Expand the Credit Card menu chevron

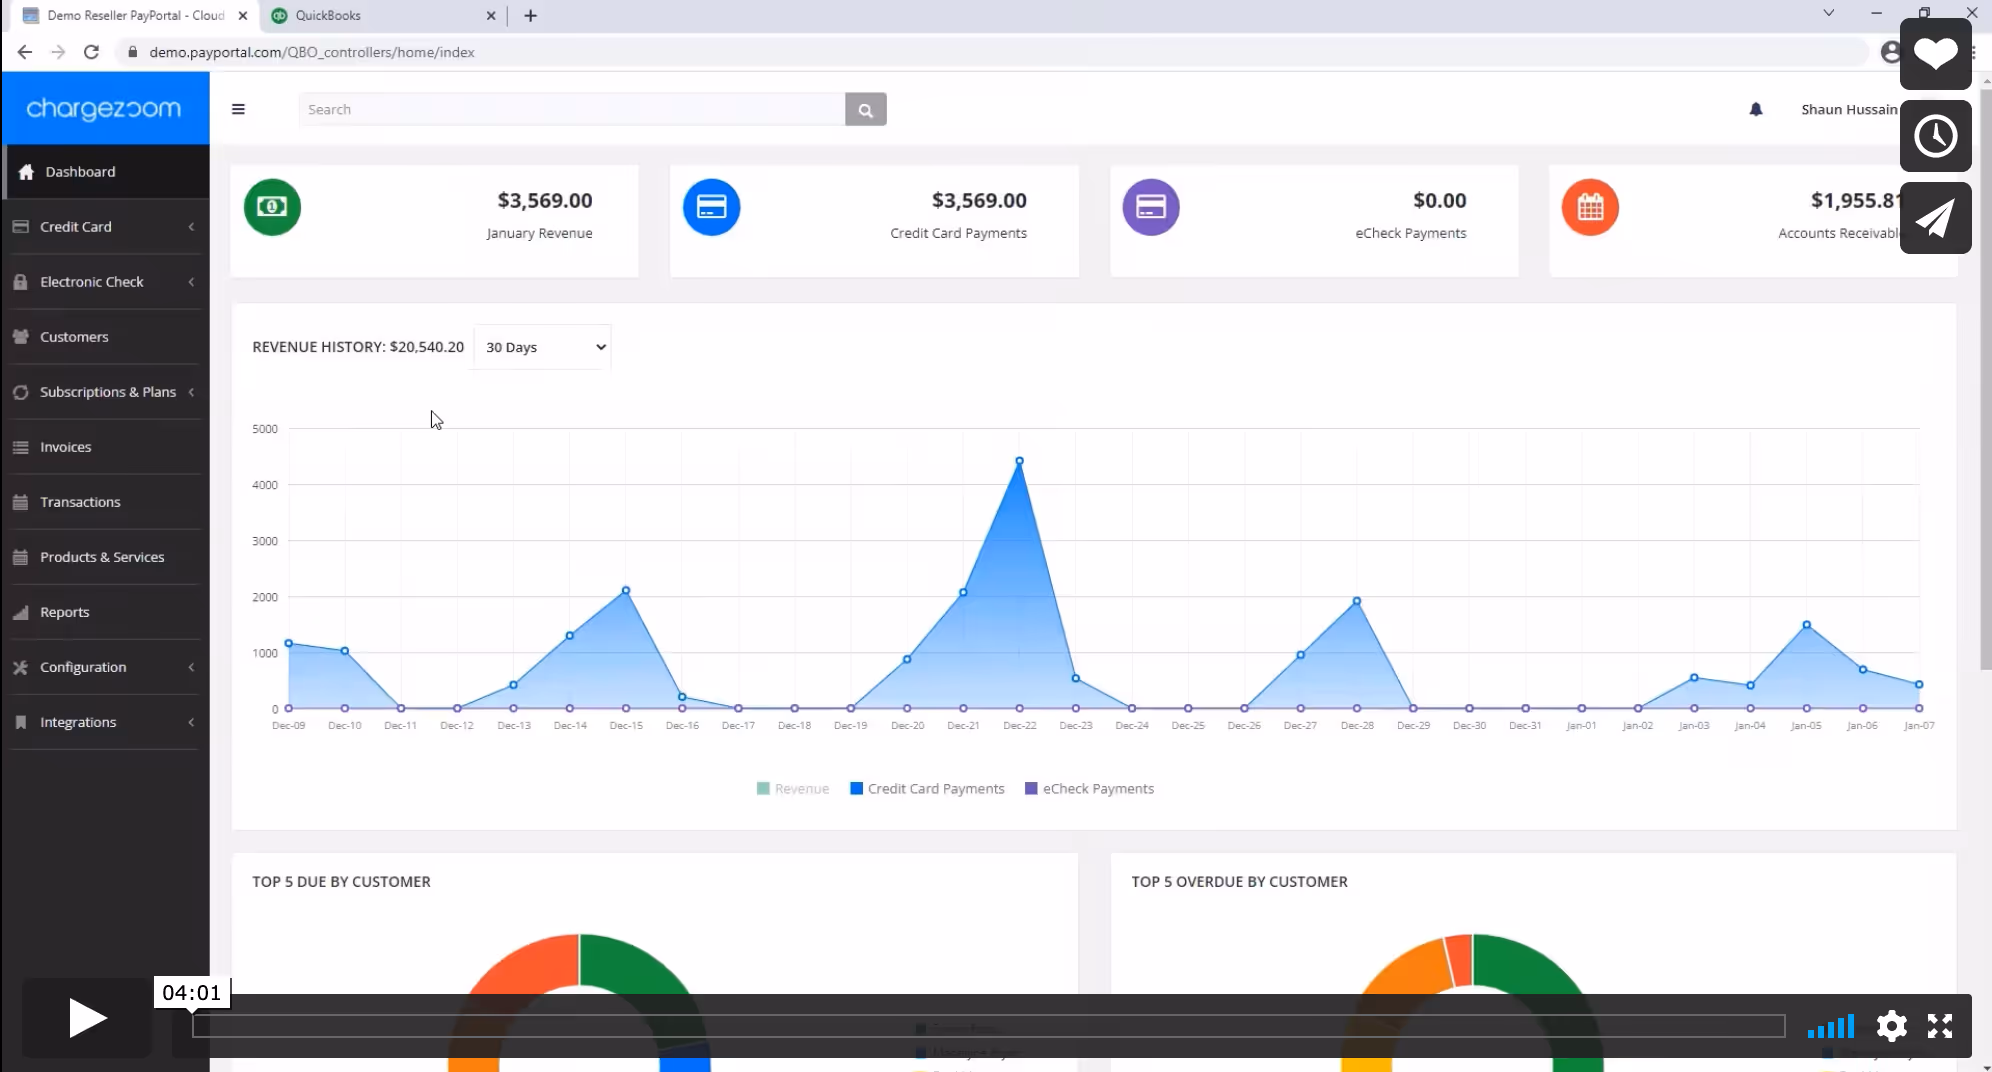[191, 227]
